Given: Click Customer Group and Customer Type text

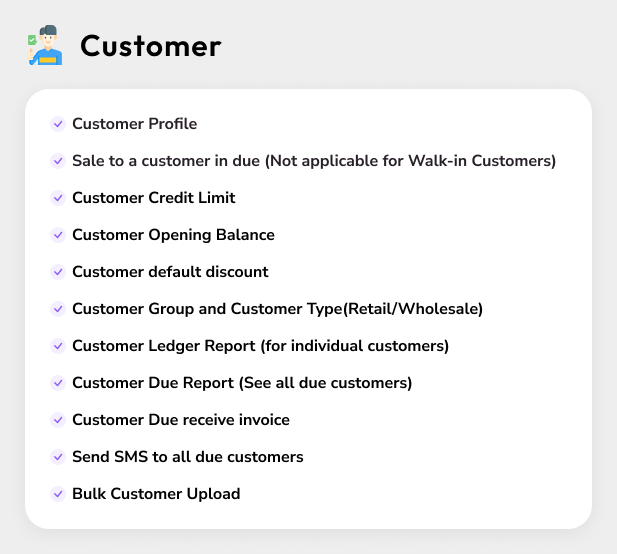Looking at the screenshot, I should pyautogui.click(x=277, y=309).
